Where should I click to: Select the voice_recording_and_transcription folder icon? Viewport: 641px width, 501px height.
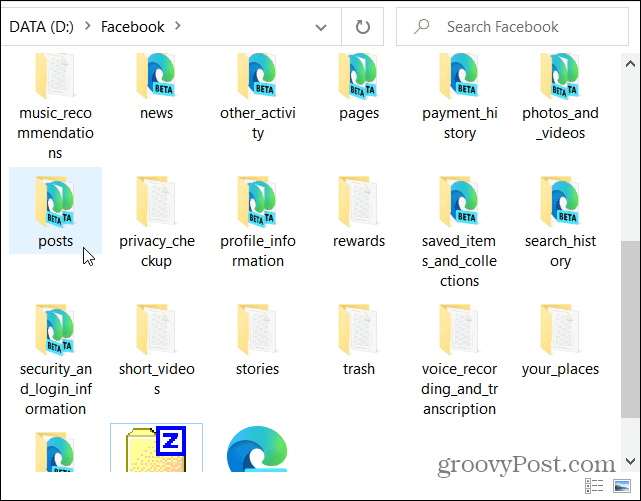[459, 330]
